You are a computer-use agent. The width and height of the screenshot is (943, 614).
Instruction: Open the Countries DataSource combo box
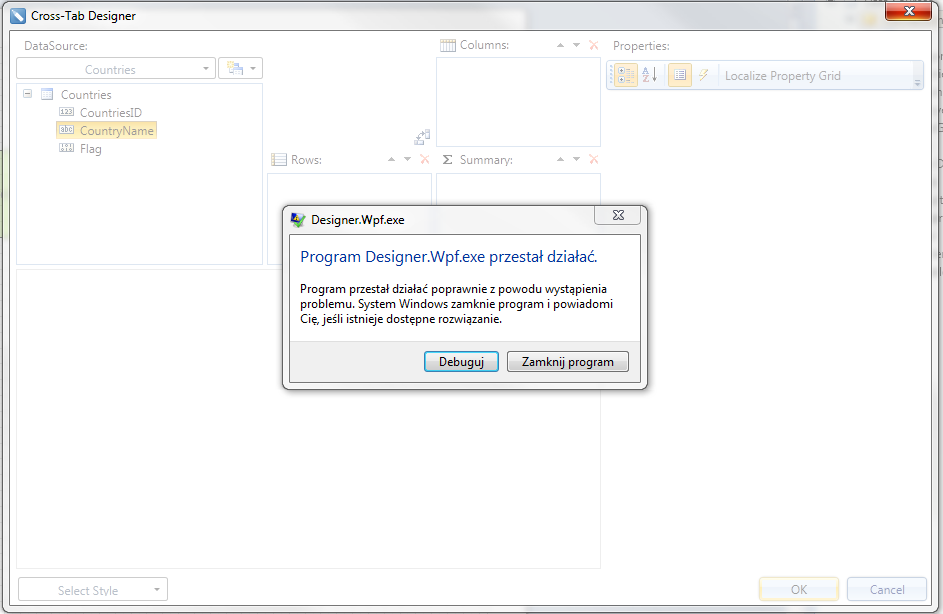pyautogui.click(x=115, y=69)
